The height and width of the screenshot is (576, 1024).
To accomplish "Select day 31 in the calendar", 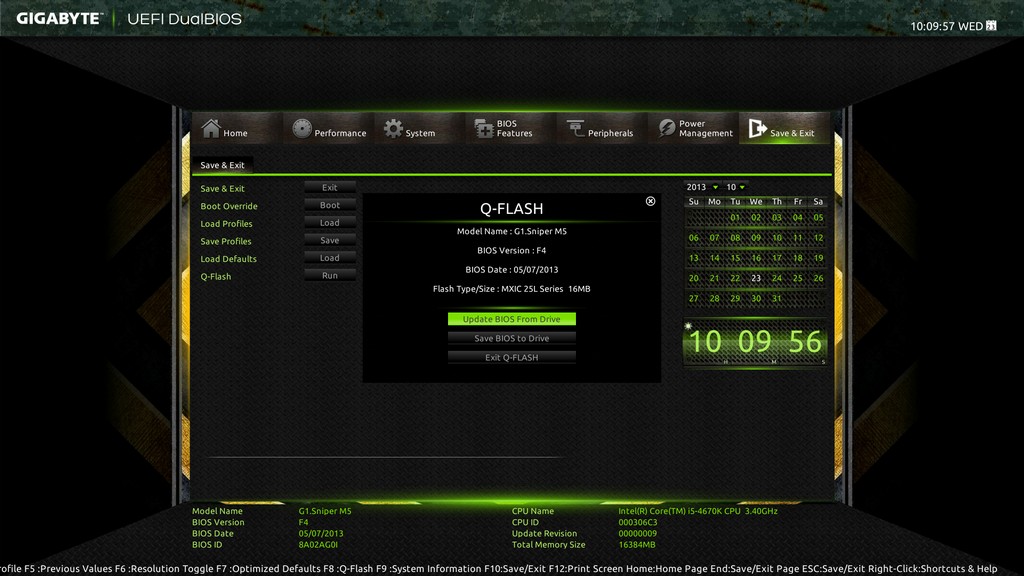I will 776,298.
